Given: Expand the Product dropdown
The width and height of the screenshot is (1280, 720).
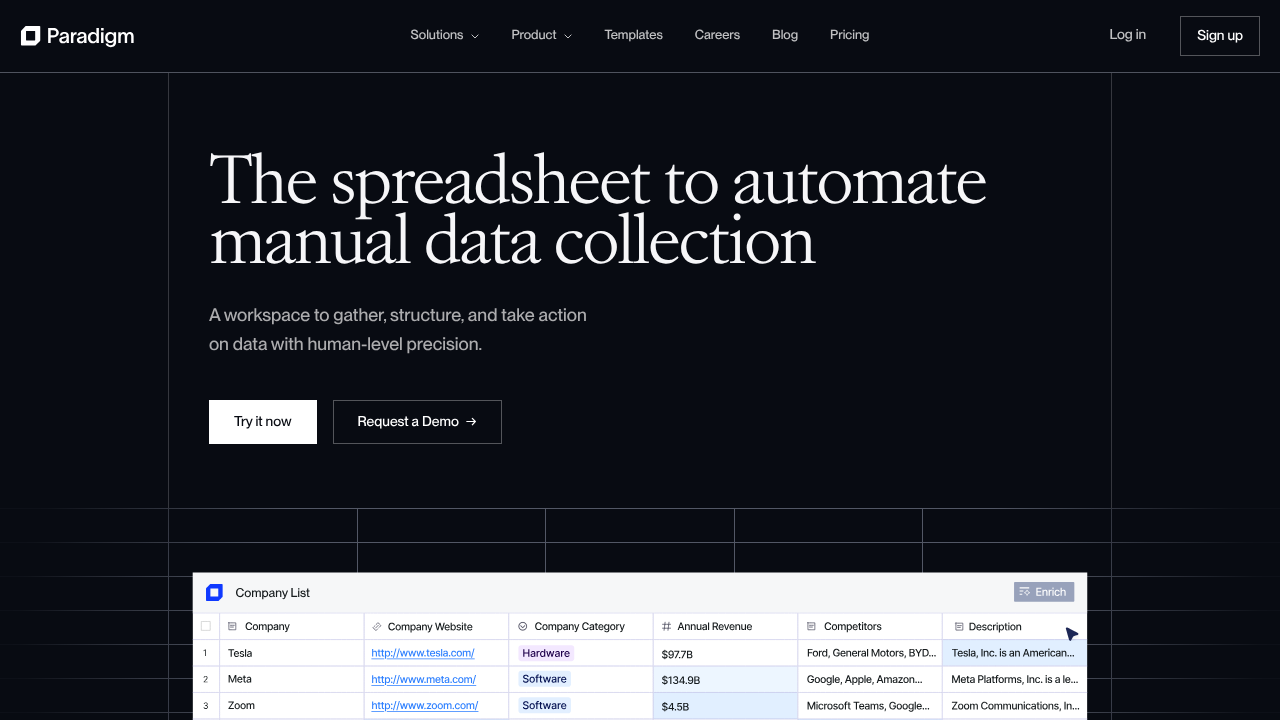Looking at the screenshot, I should [541, 35].
